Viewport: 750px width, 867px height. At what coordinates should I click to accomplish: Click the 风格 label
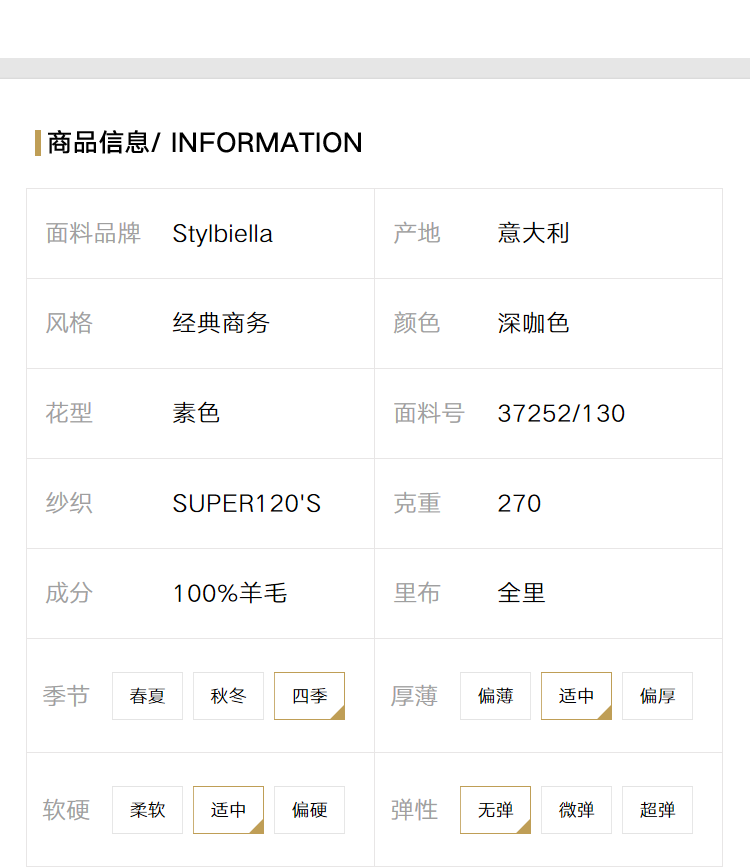click(x=69, y=323)
